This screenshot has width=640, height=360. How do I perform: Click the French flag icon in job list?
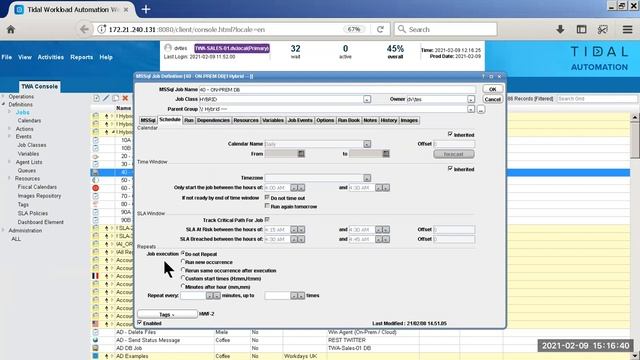pos(95,276)
